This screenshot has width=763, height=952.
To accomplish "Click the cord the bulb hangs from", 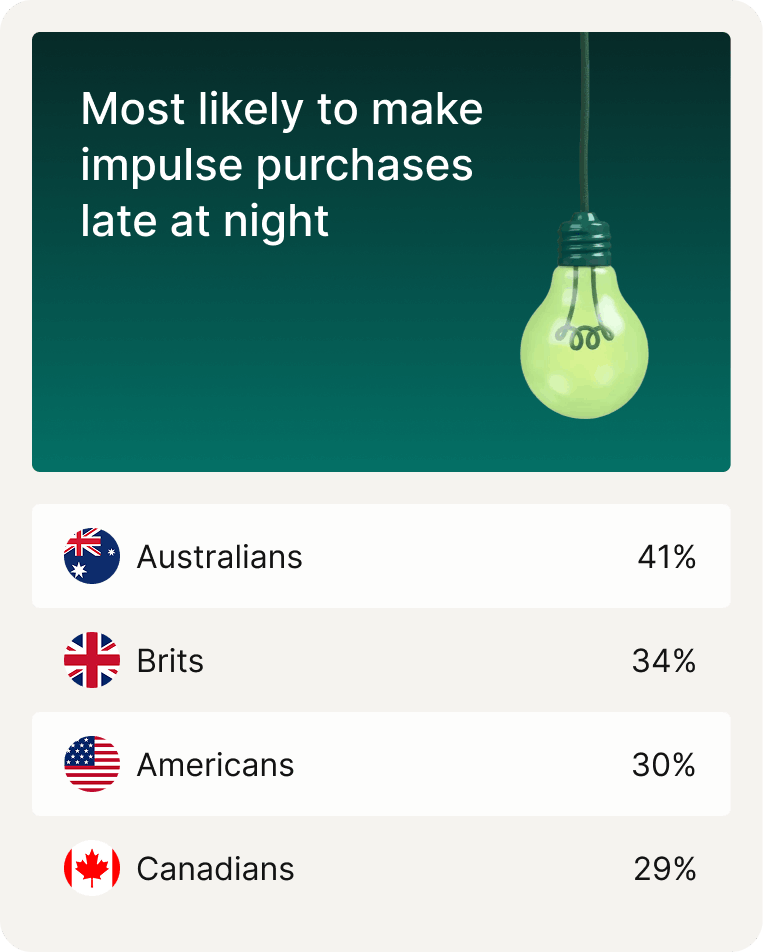I will [x=585, y=120].
